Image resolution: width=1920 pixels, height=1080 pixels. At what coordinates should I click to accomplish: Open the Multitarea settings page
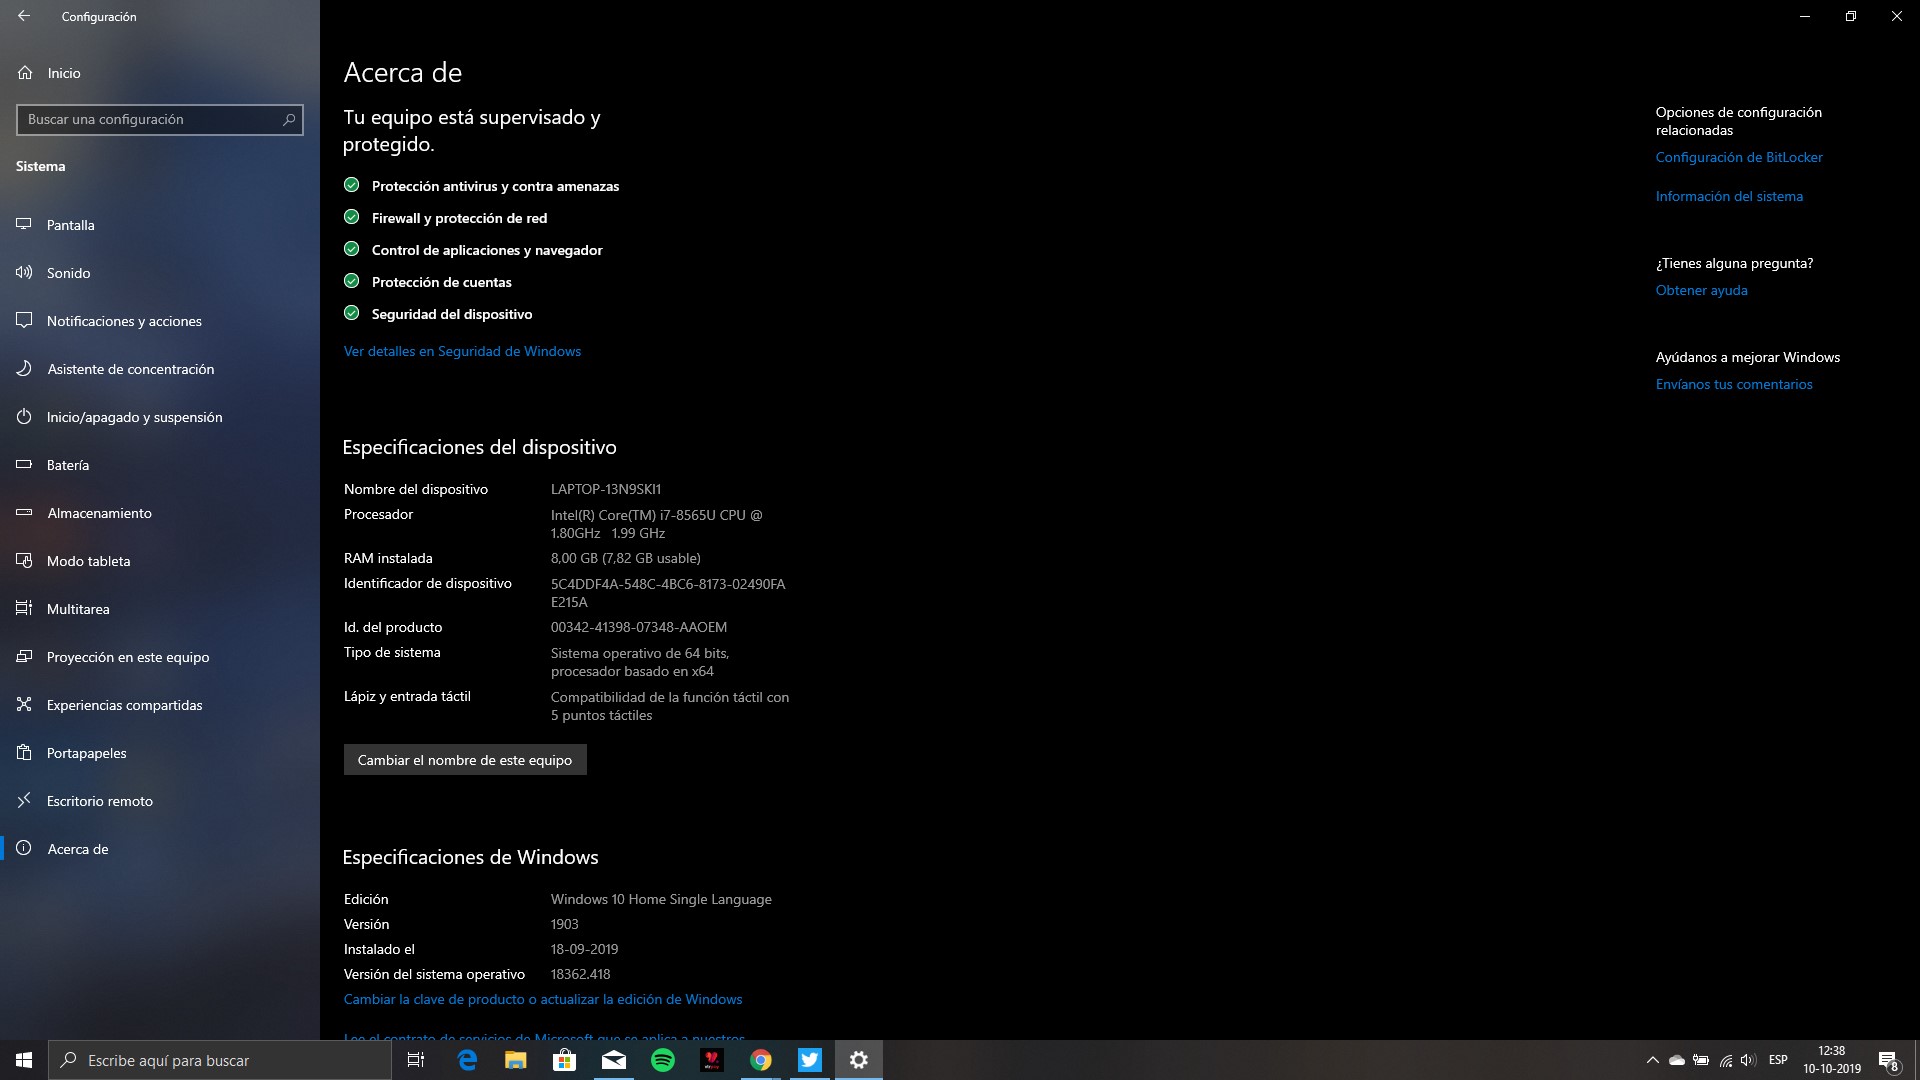point(160,609)
